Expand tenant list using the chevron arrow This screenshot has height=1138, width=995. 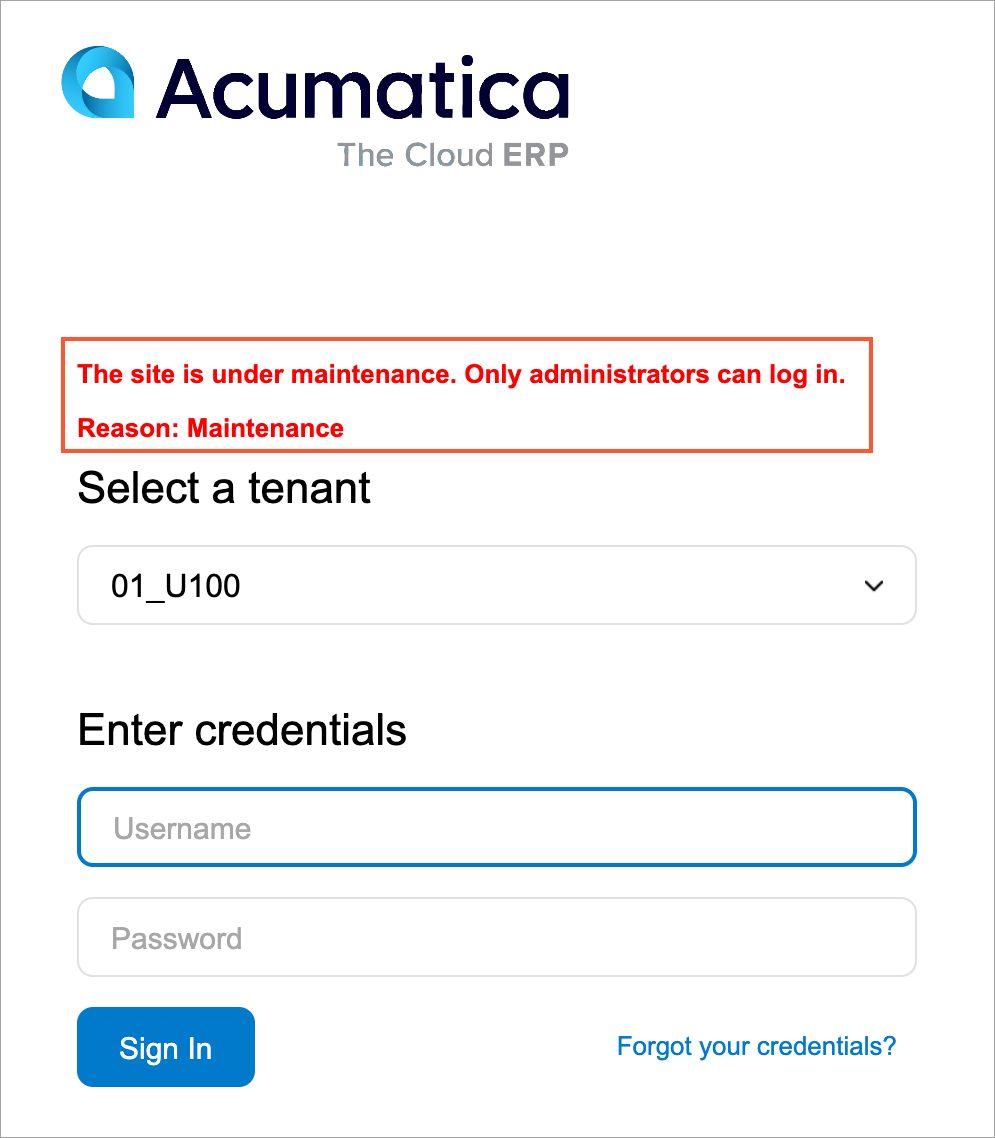[874, 586]
